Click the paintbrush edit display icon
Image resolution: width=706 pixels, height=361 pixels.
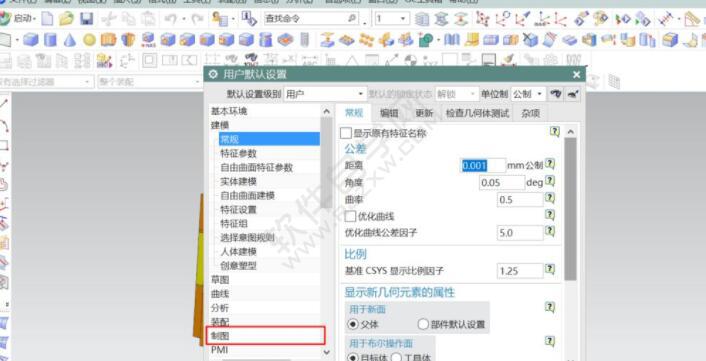pyautogui.click(x=508, y=59)
